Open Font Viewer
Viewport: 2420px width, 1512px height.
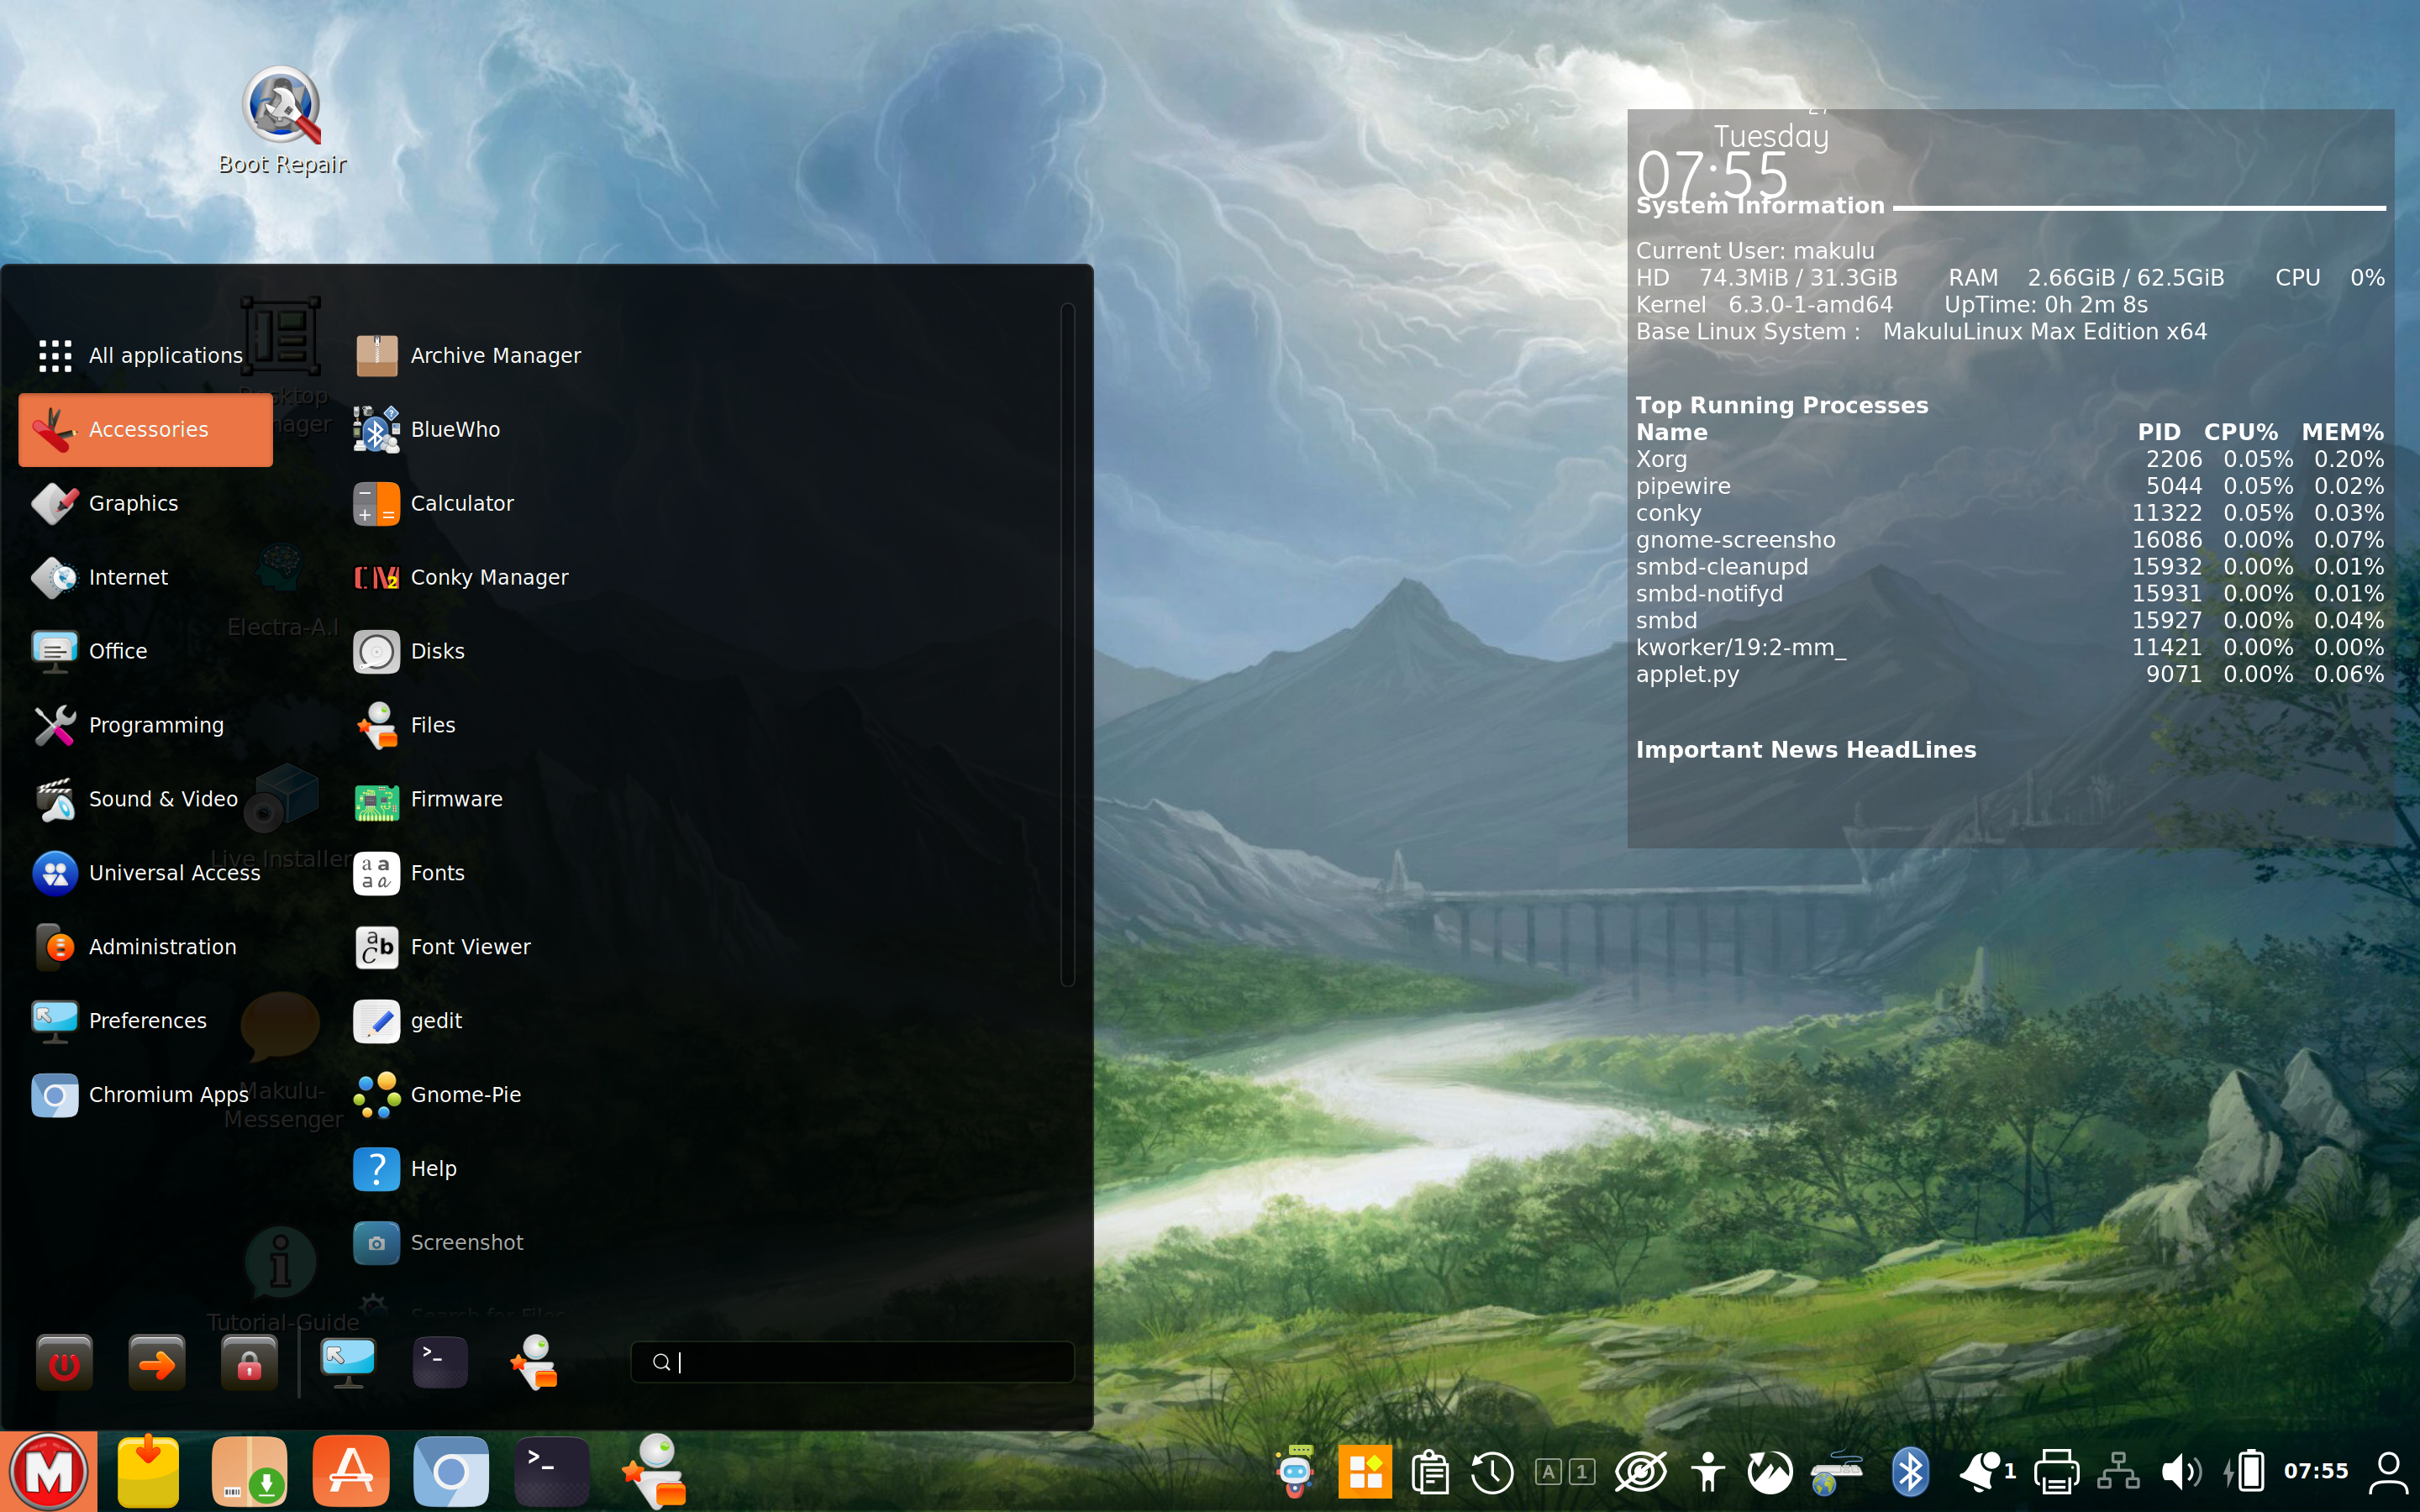pyautogui.click(x=442, y=947)
